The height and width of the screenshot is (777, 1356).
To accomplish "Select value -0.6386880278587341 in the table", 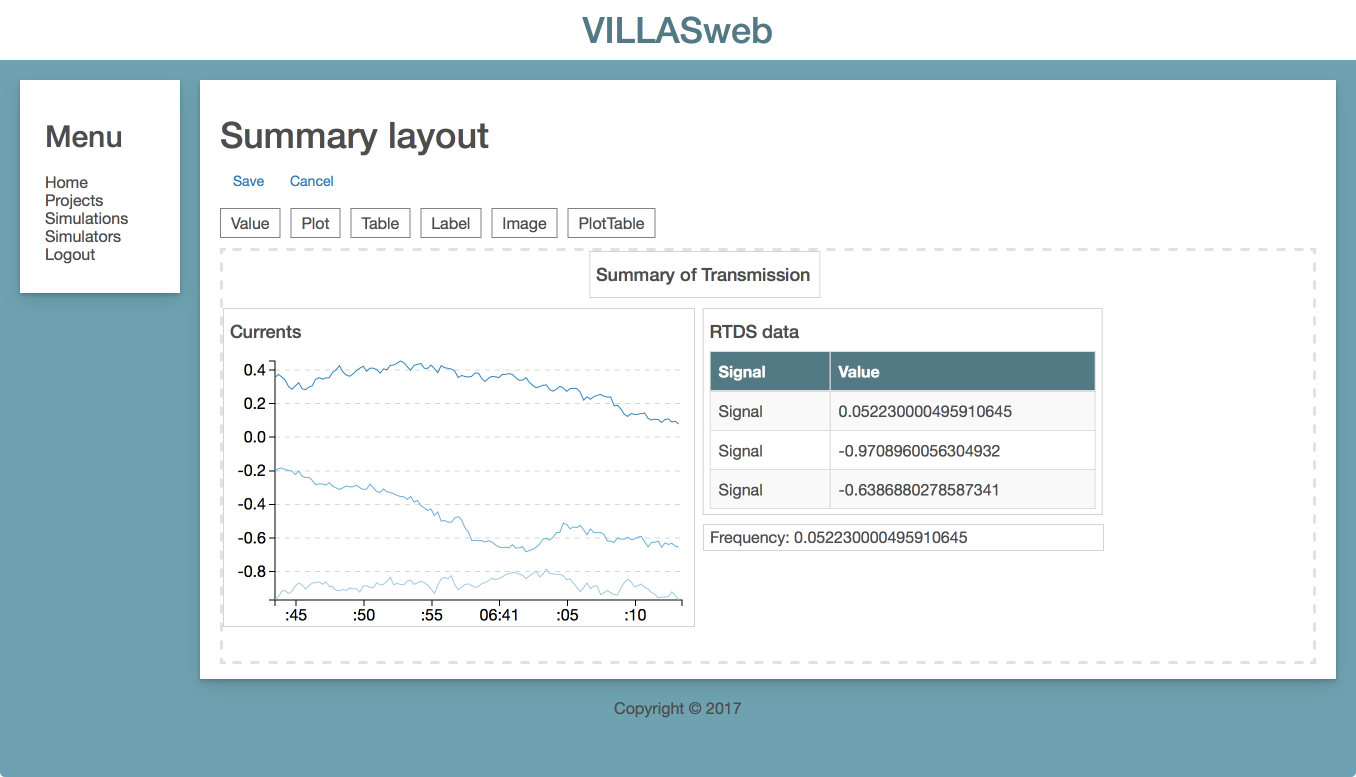I will (962, 490).
